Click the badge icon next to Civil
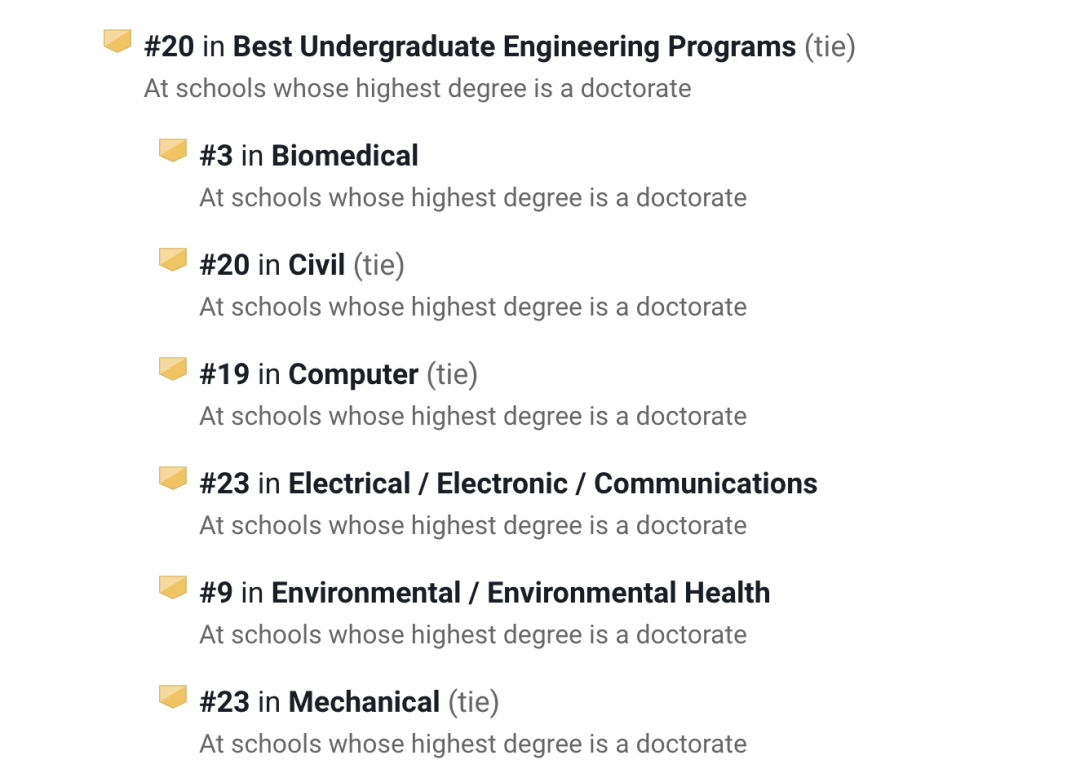The height and width of the screenshot is (773, 1080). click(173, 260)
